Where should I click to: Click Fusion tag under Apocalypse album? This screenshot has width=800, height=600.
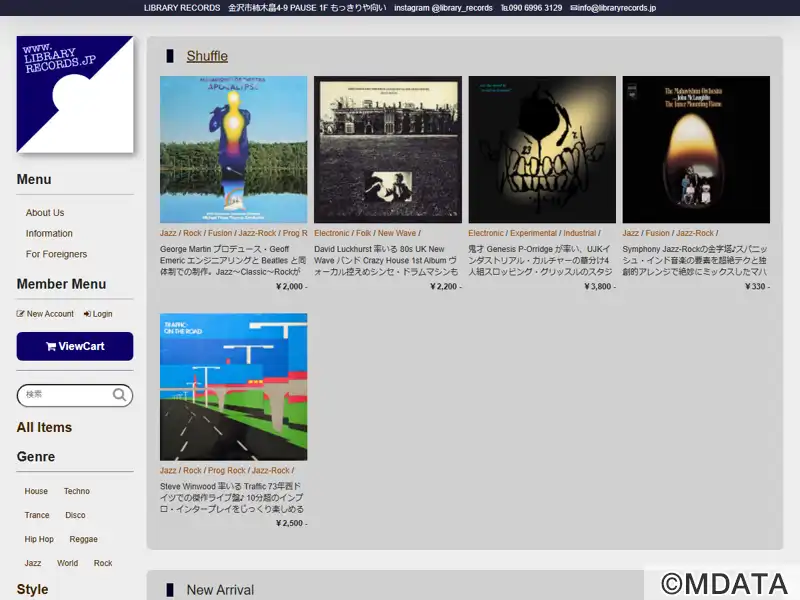[220, 233]
